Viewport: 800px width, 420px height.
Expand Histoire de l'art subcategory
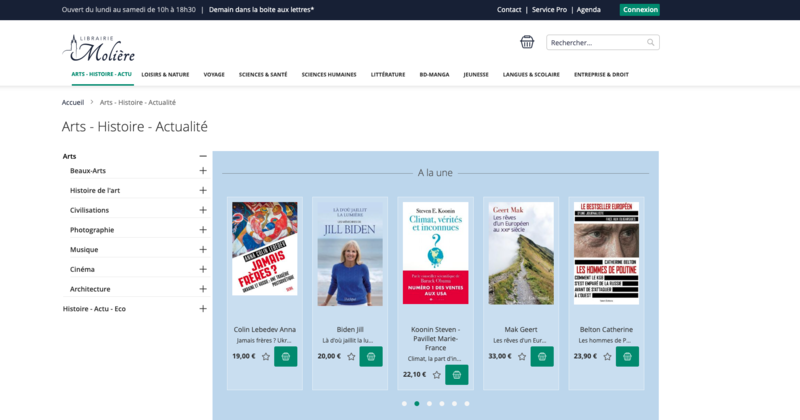click(x=203, y=190)
